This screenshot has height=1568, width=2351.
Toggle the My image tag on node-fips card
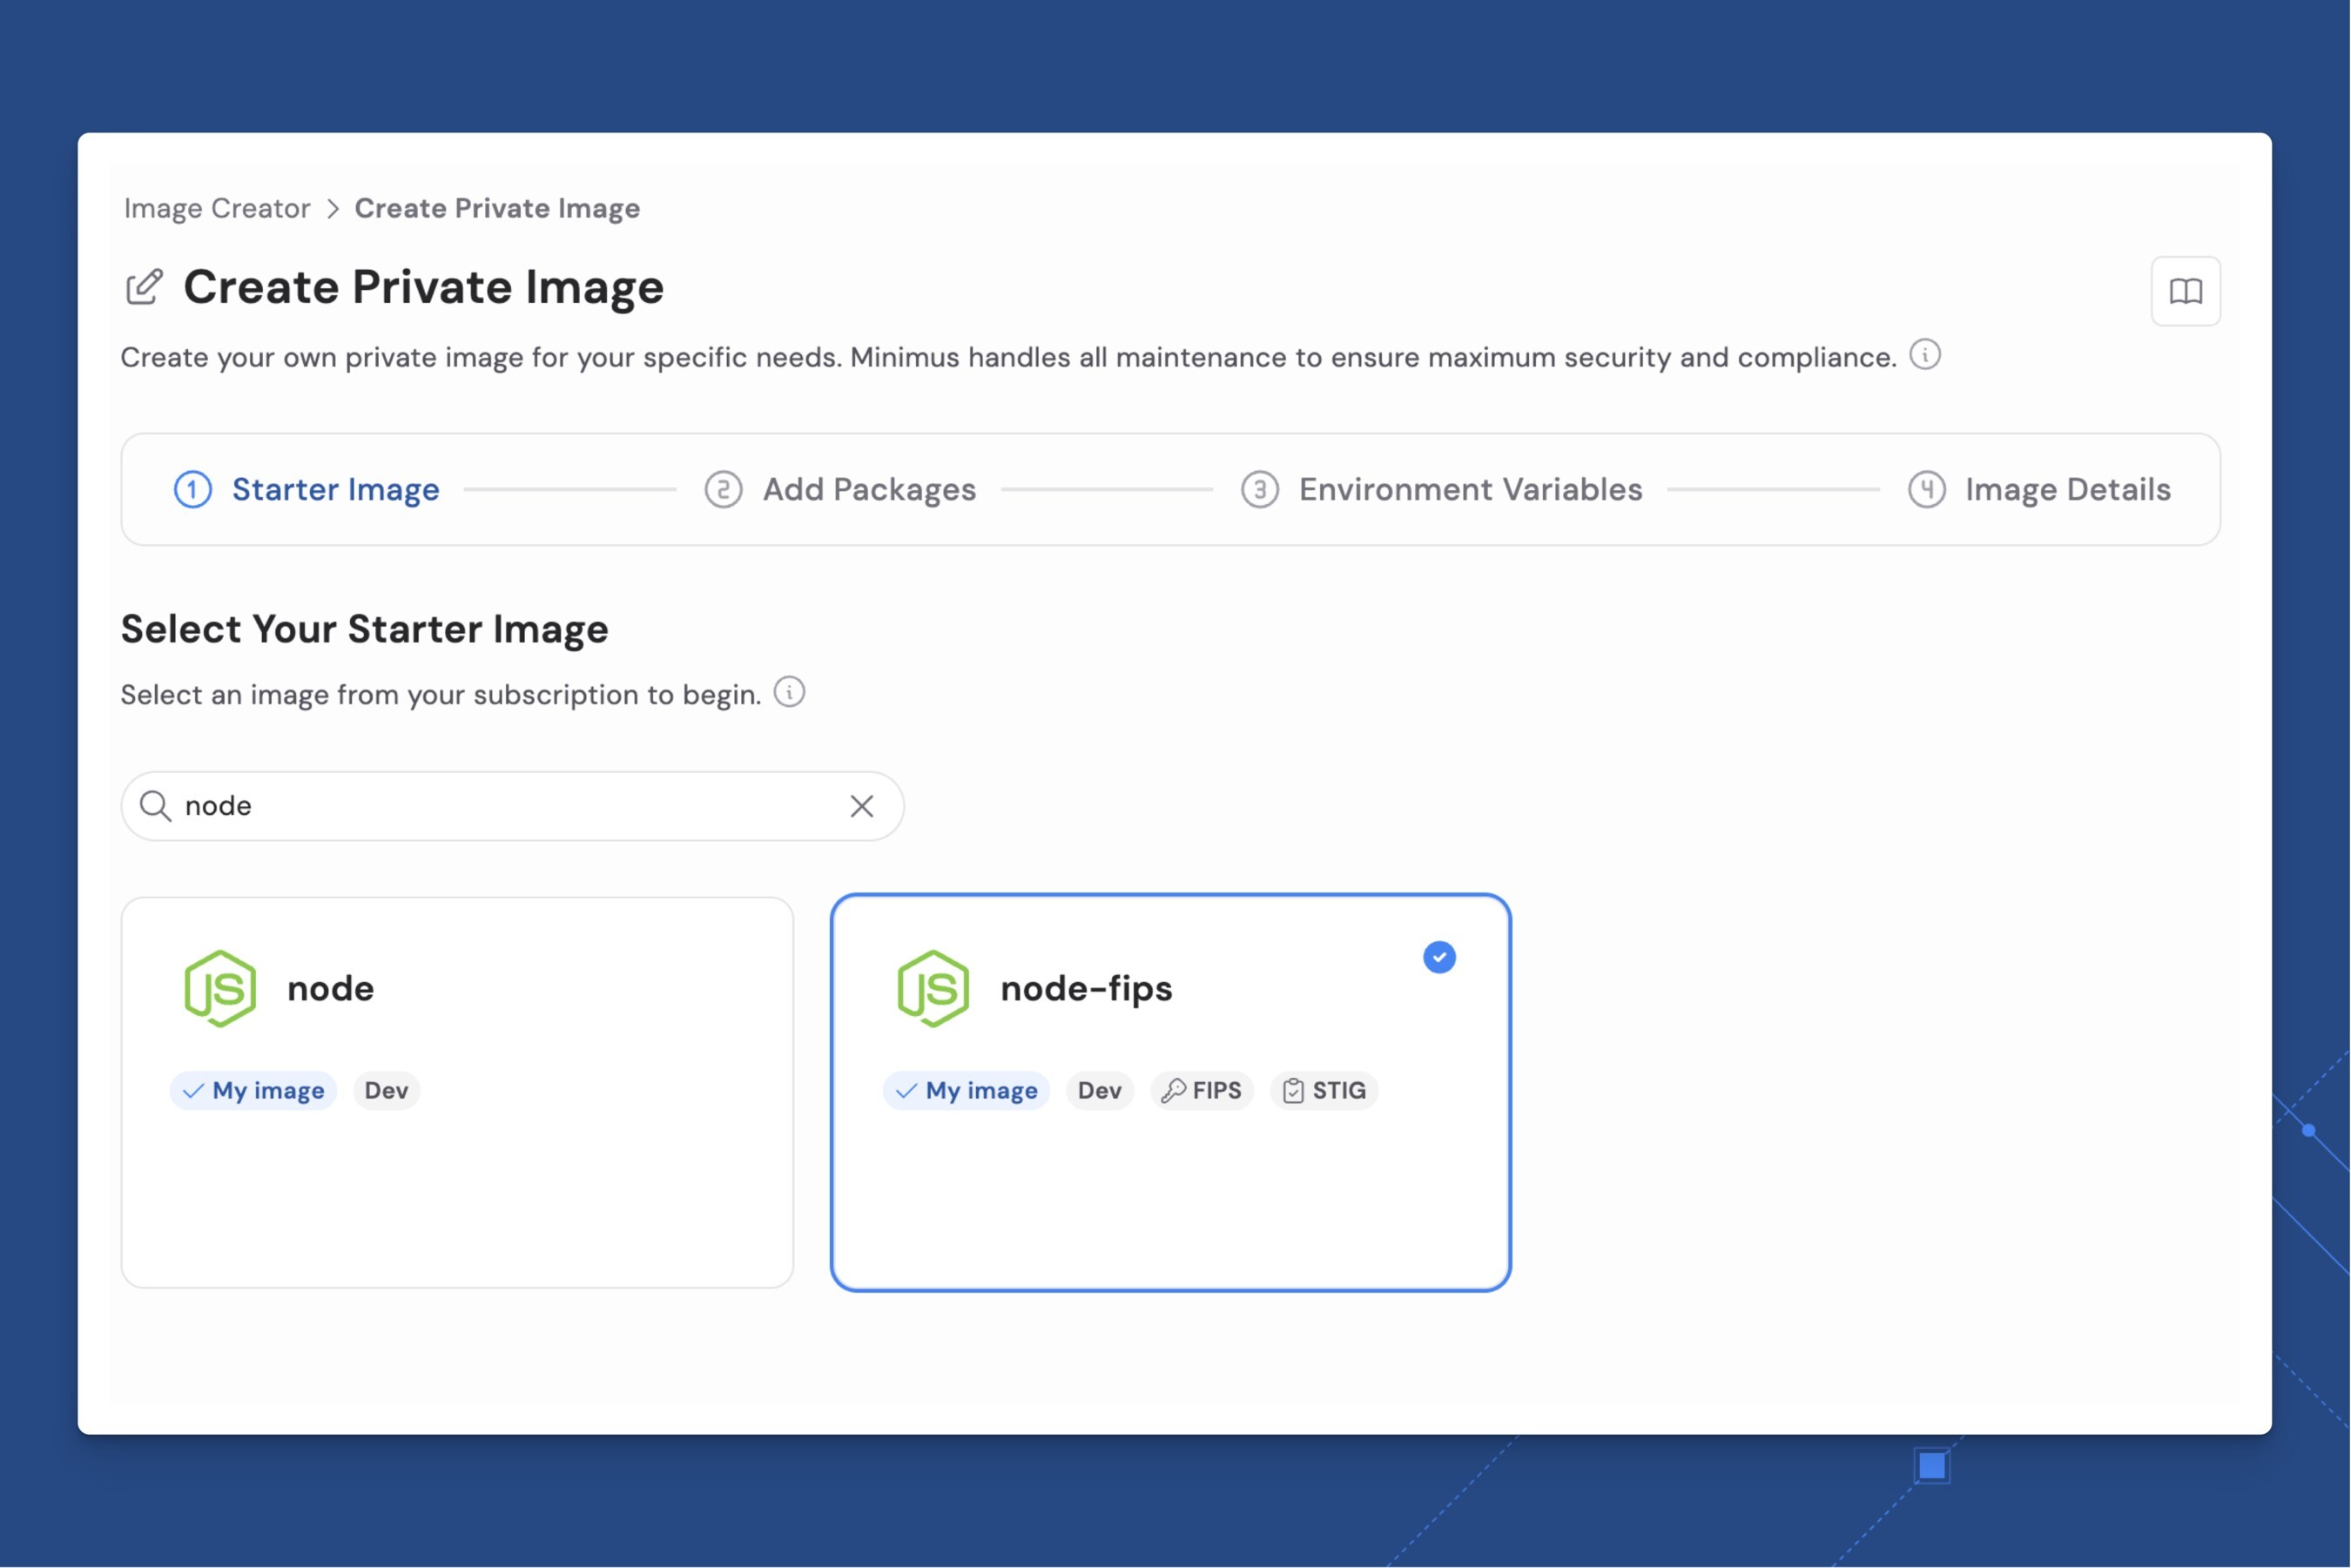[965, 1090]
